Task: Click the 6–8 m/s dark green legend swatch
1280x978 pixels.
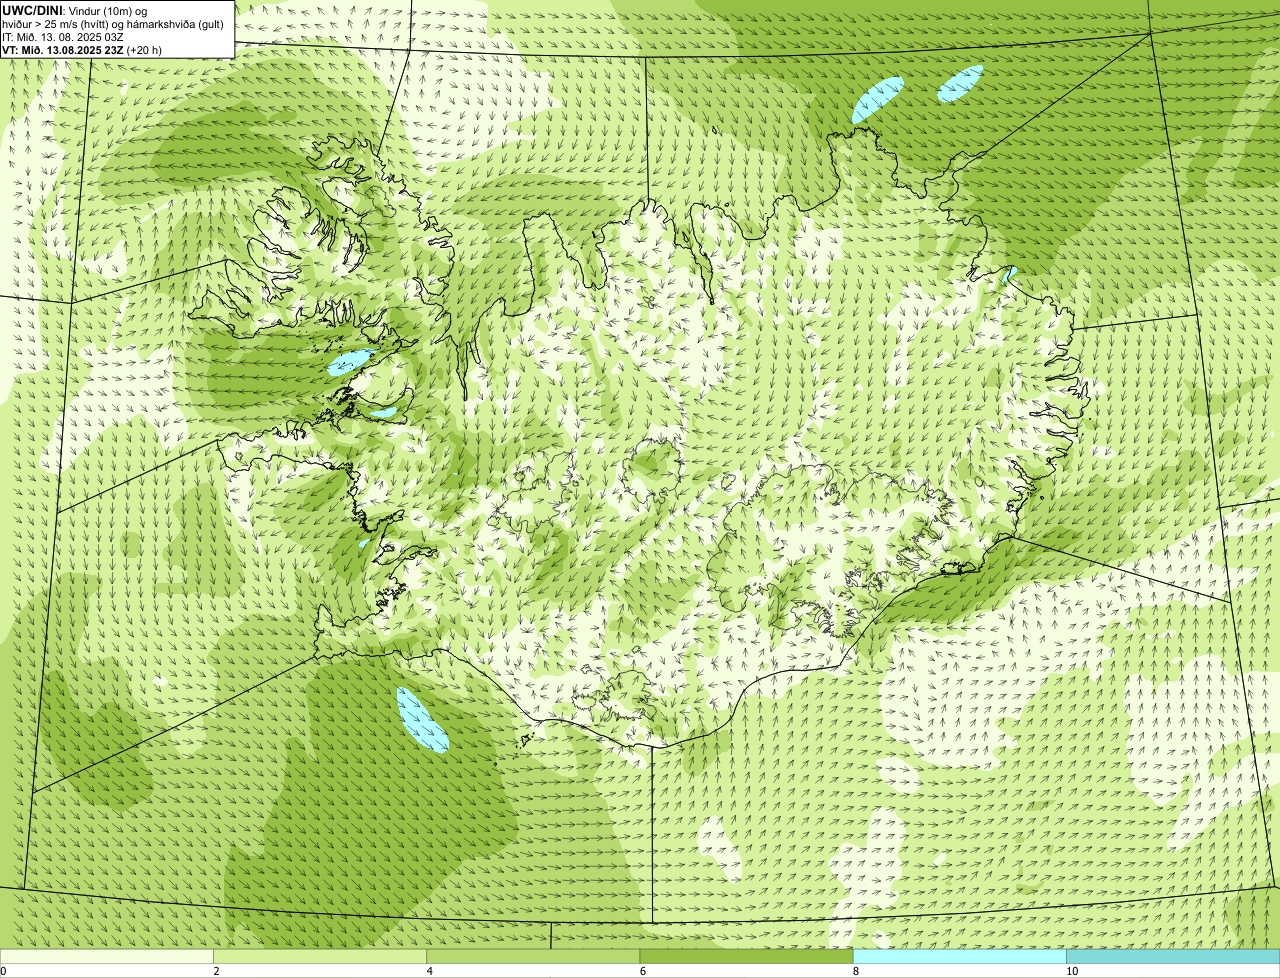Action: coord(746,956)
